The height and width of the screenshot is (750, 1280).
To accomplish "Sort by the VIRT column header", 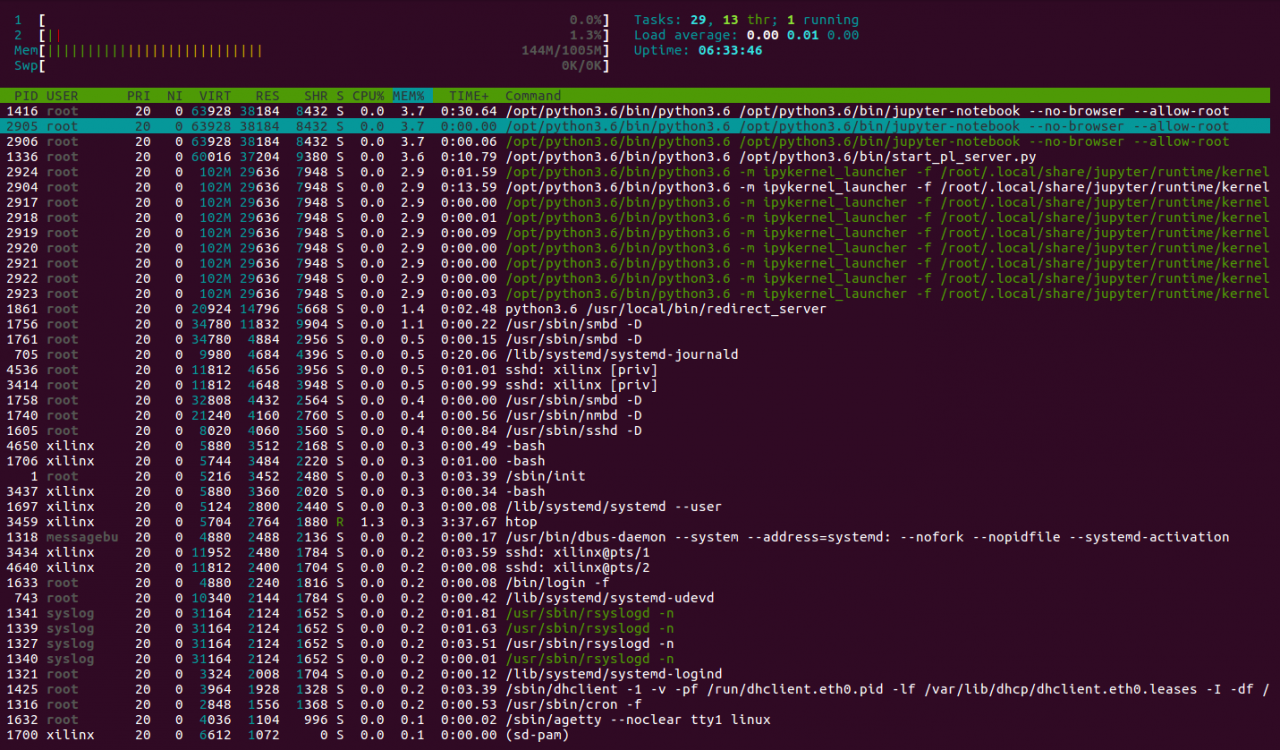I will point(215,95).
